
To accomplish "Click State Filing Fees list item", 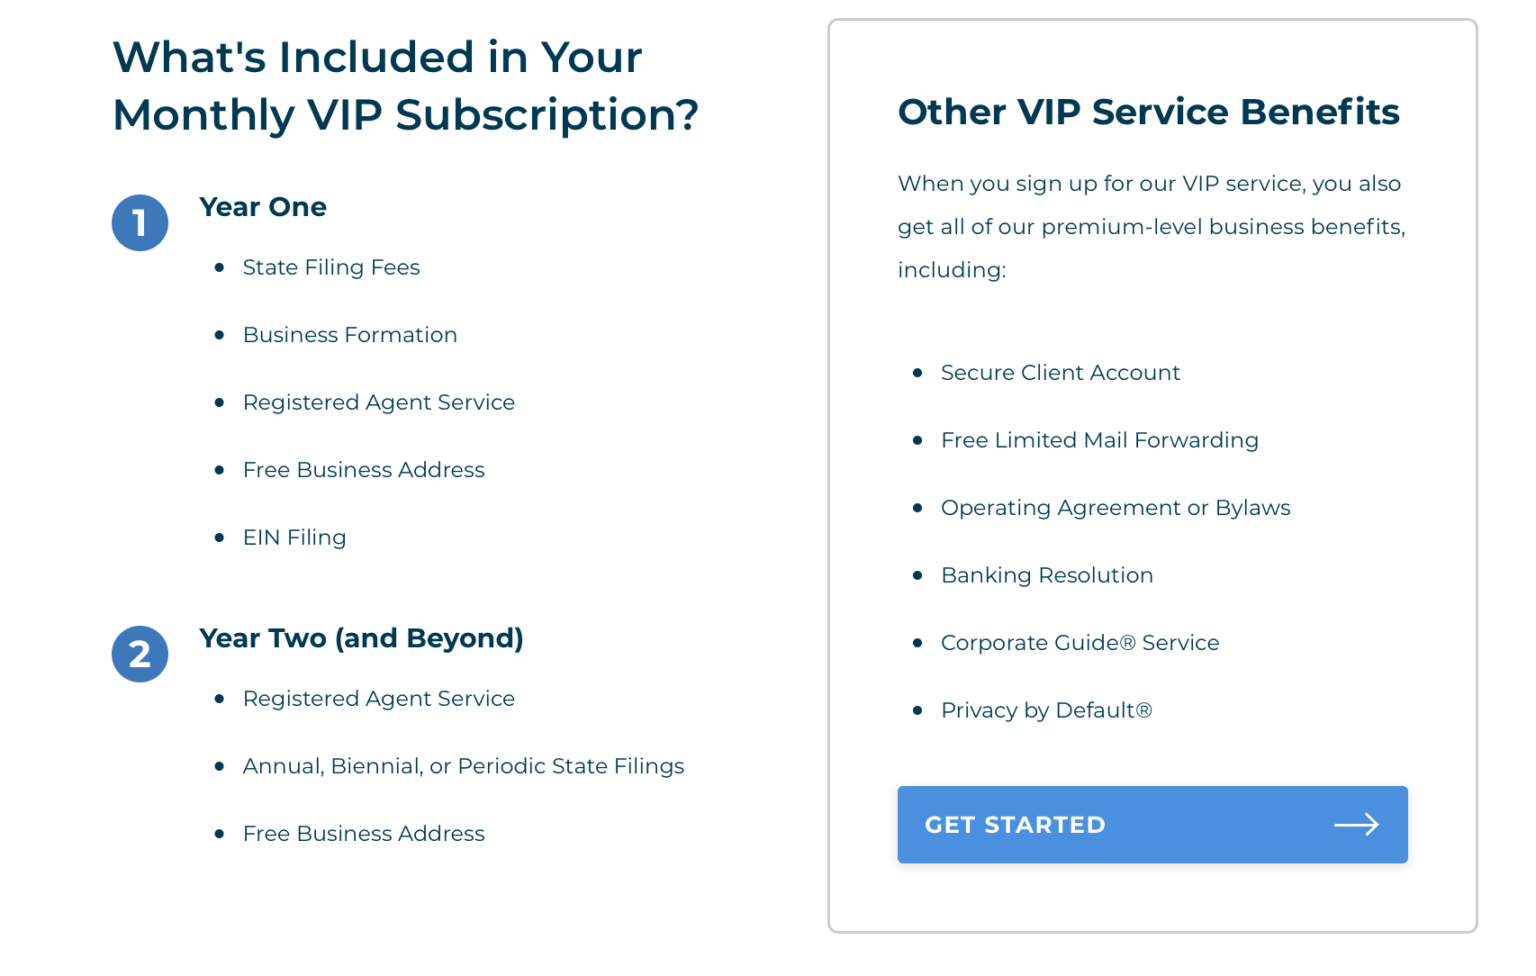I will pos(331,267).
